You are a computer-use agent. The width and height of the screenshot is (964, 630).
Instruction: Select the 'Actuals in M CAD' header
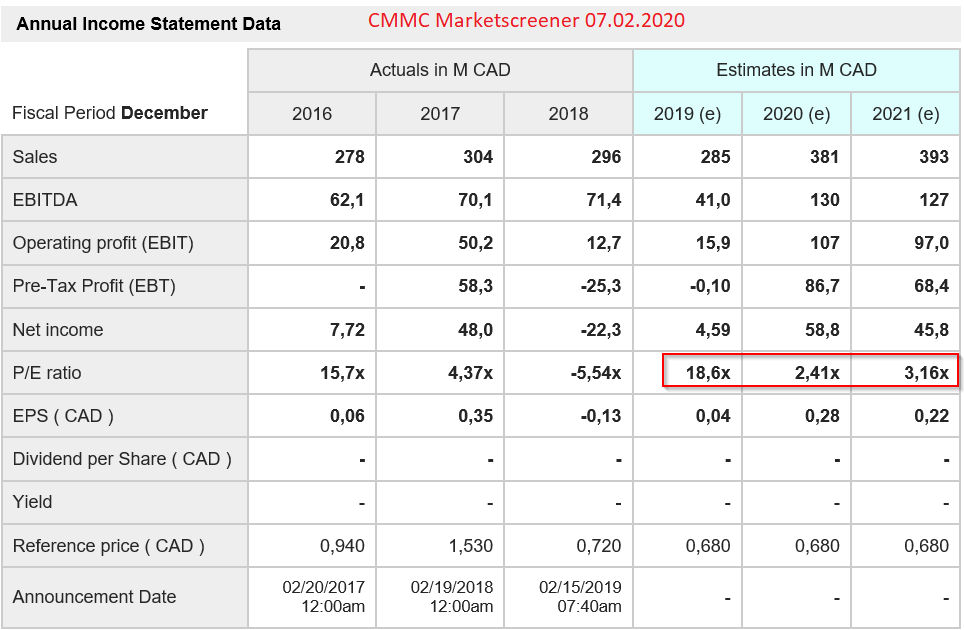[x=440, y=70]
